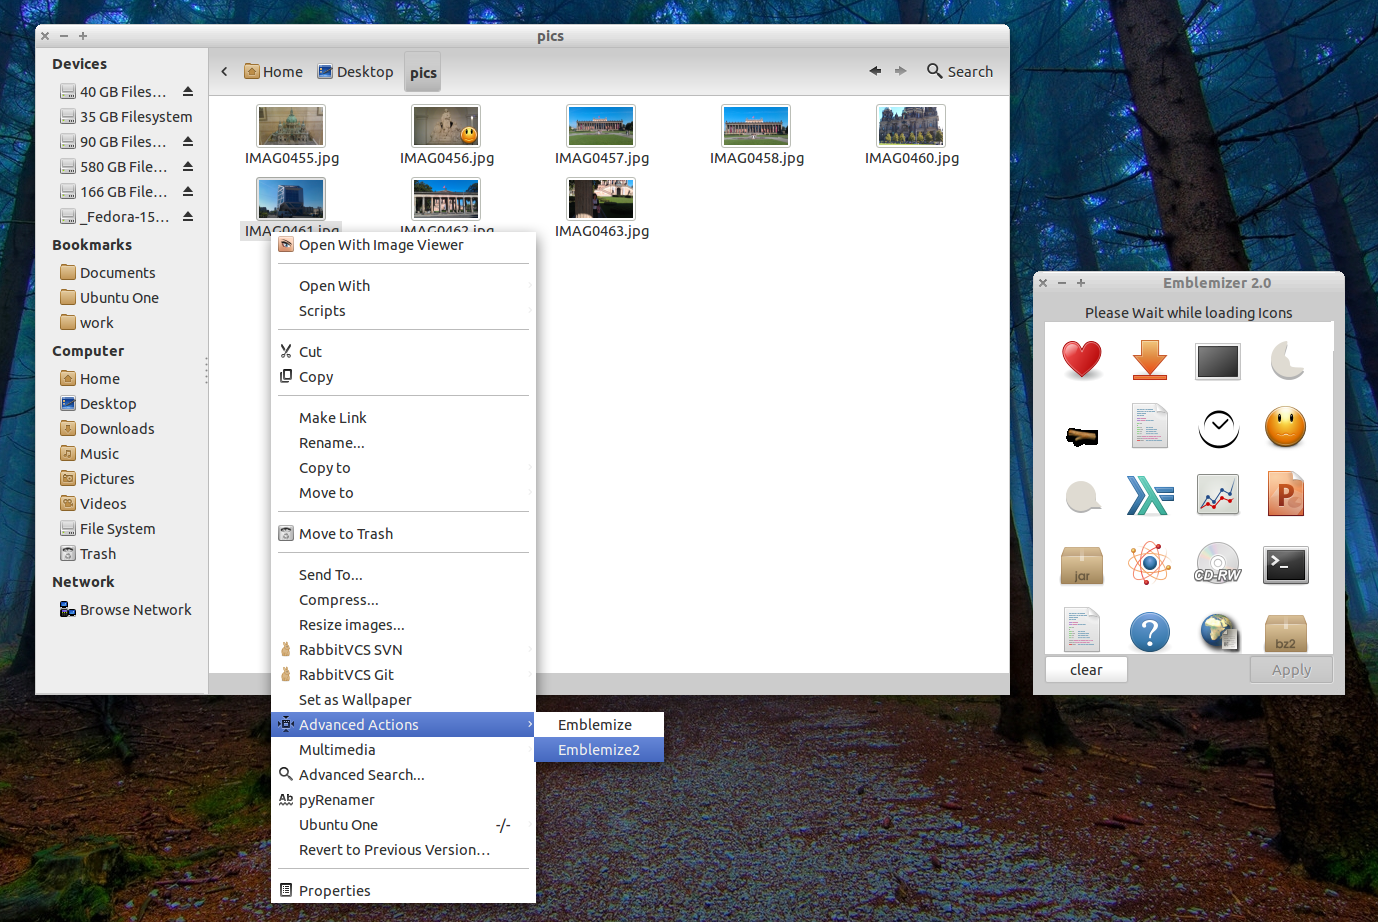Choose Emblemize2 from Advanced Actions
1378x922 pixels.
click(597, 749)
